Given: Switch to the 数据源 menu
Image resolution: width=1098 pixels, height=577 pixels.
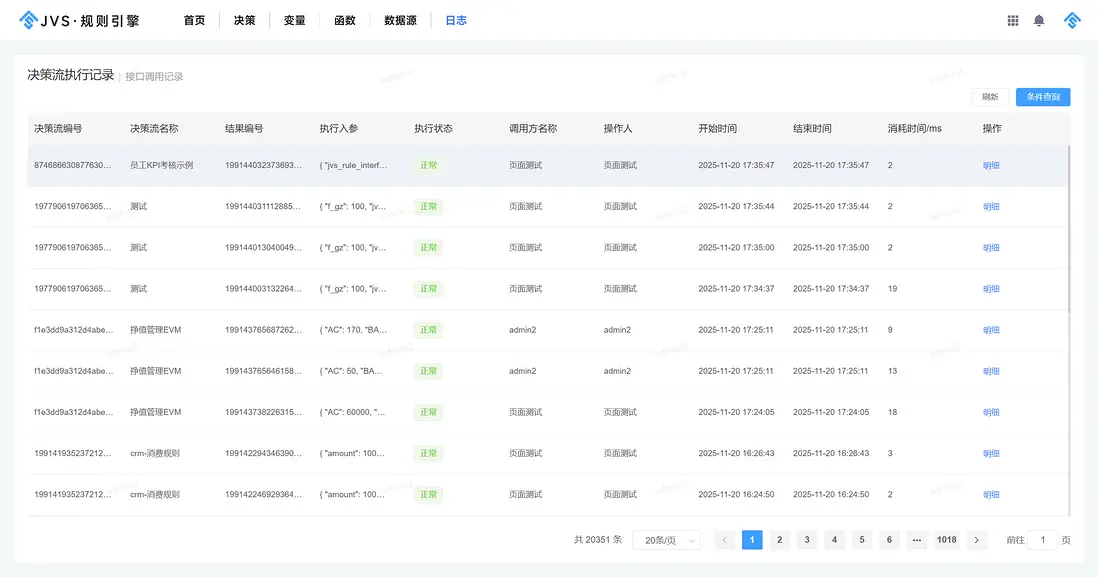Looking at the screenshot, I should pos(400,20).
